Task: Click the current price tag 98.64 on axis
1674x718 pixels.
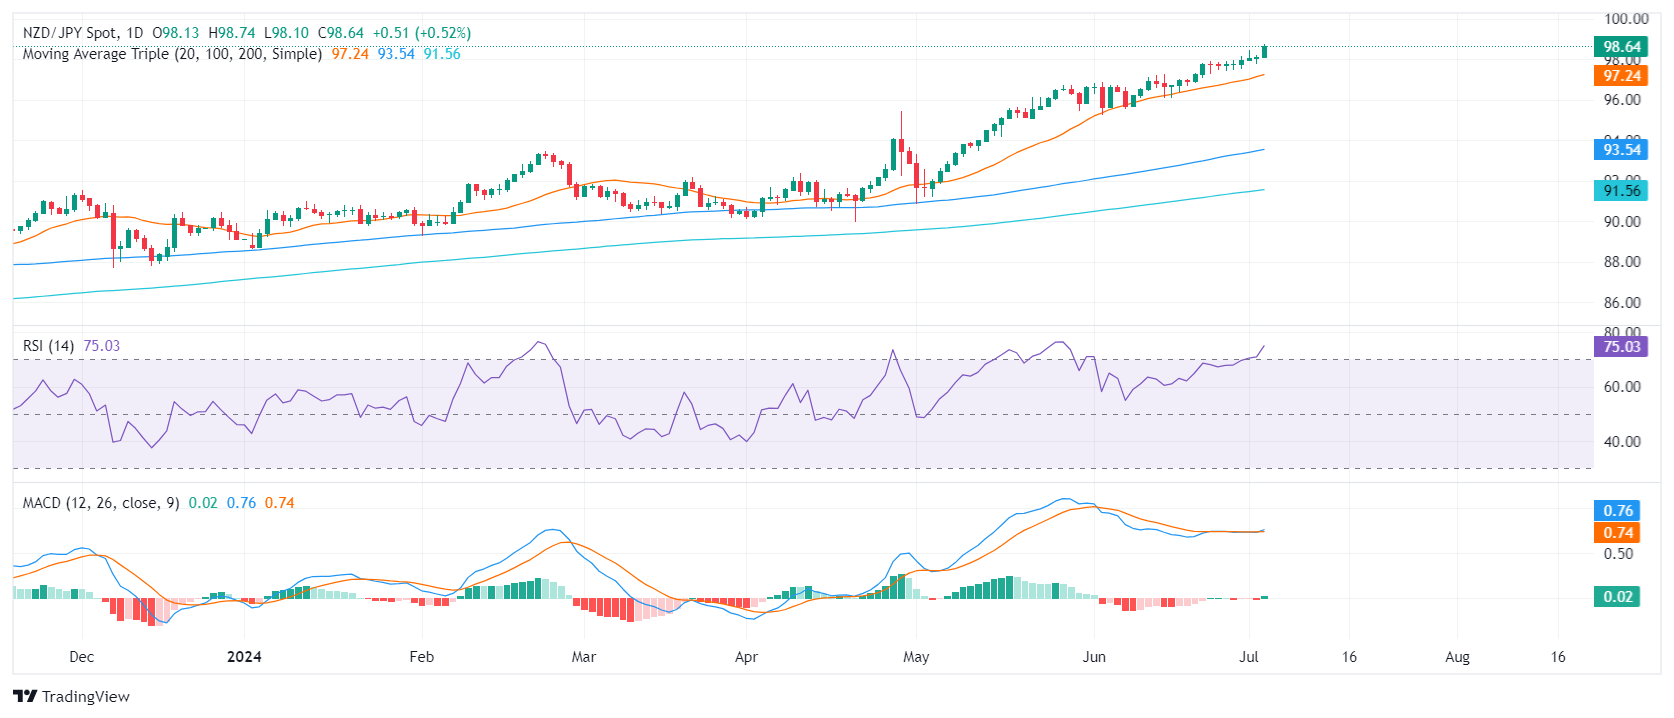Action: tap(1621, 46)
